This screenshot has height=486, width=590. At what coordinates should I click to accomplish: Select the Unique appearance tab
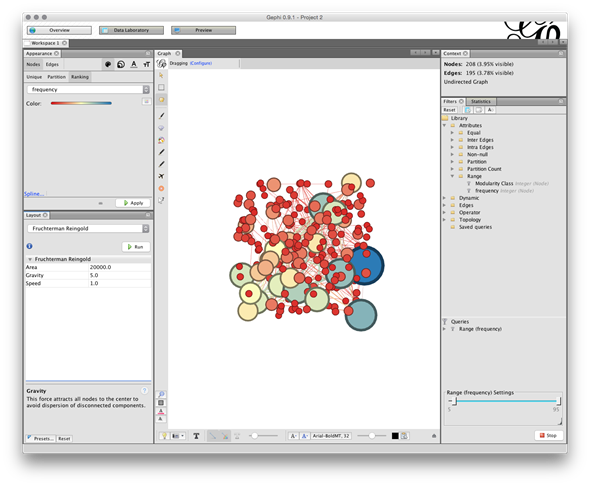(x=34, y=77)
